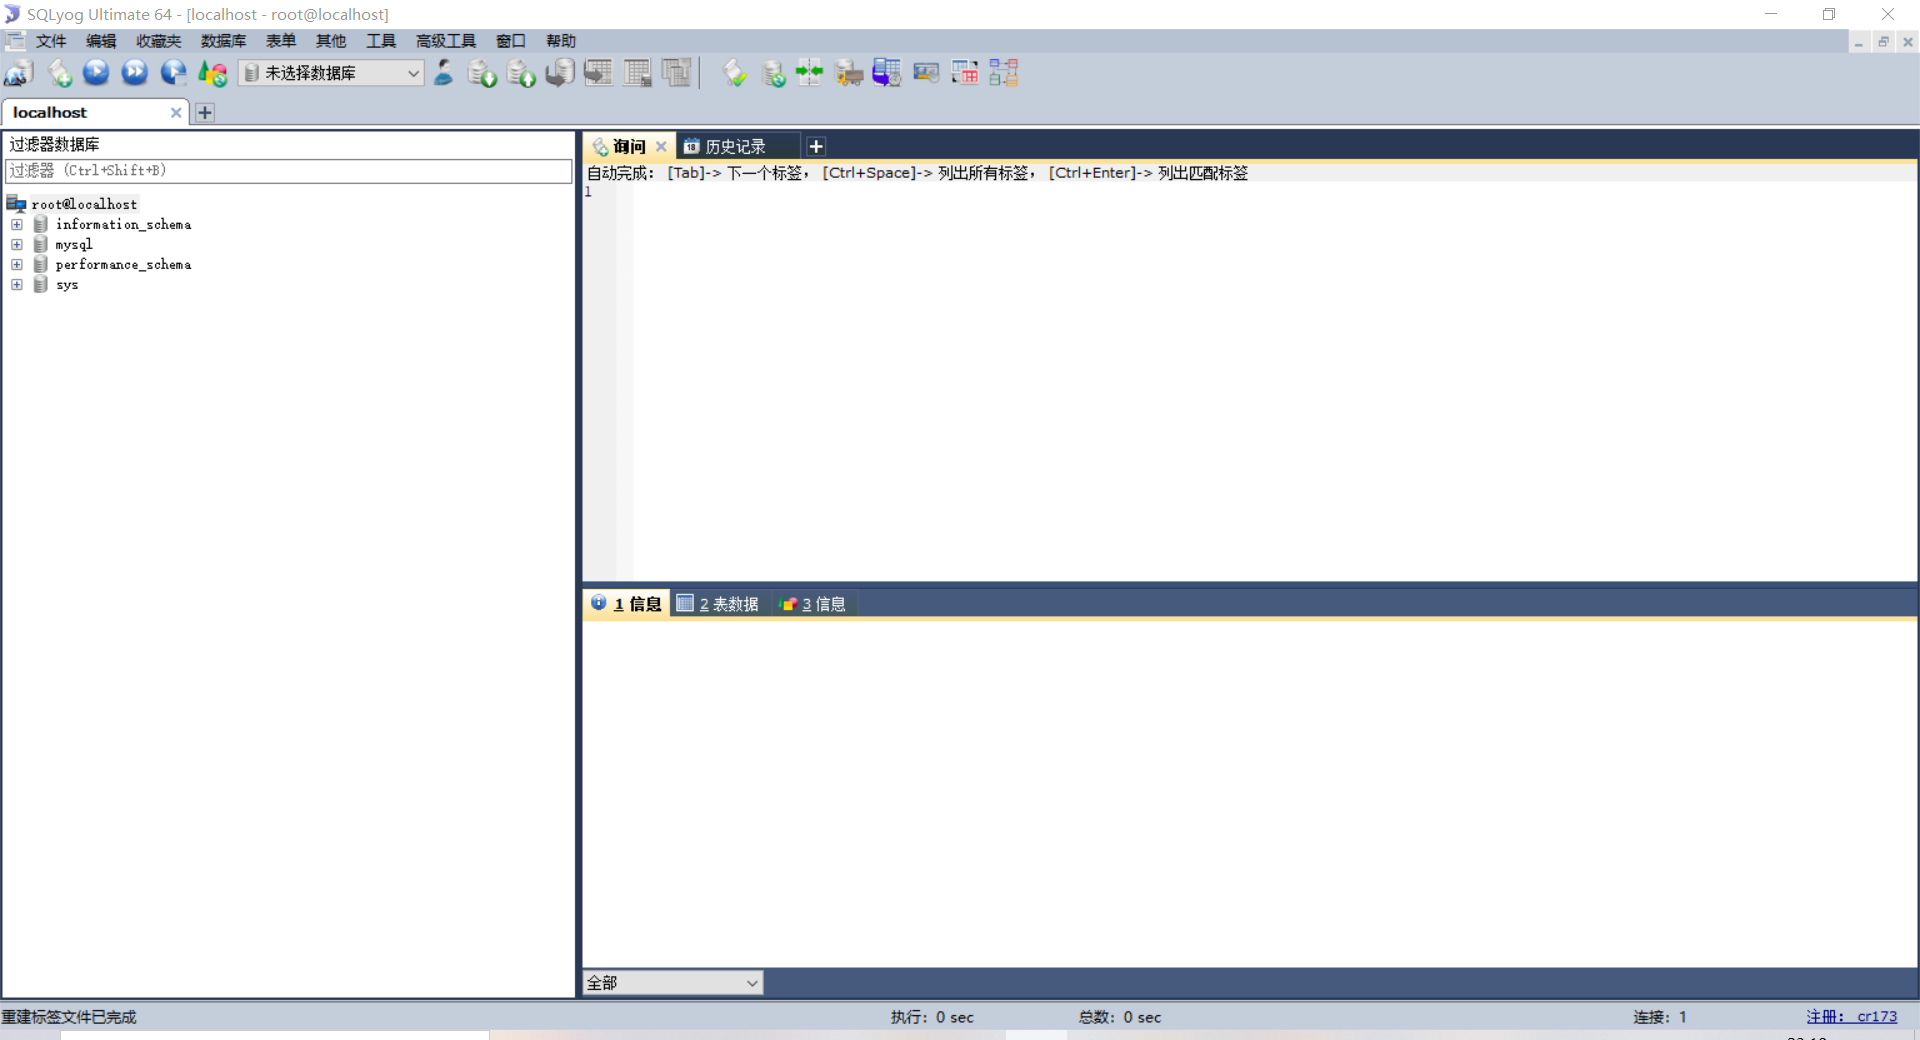Click the grey database-with-arrow toolbar icon

tap(560, 73)
